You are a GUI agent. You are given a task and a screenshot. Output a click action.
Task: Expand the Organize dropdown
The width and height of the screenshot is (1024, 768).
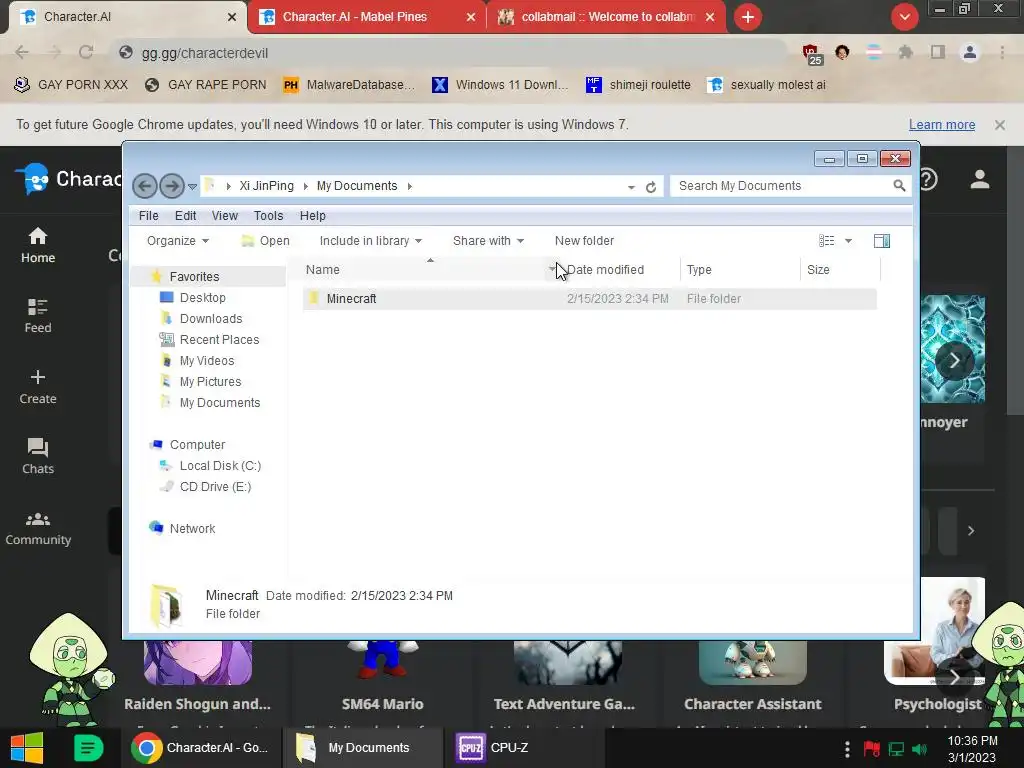point(178,241)
